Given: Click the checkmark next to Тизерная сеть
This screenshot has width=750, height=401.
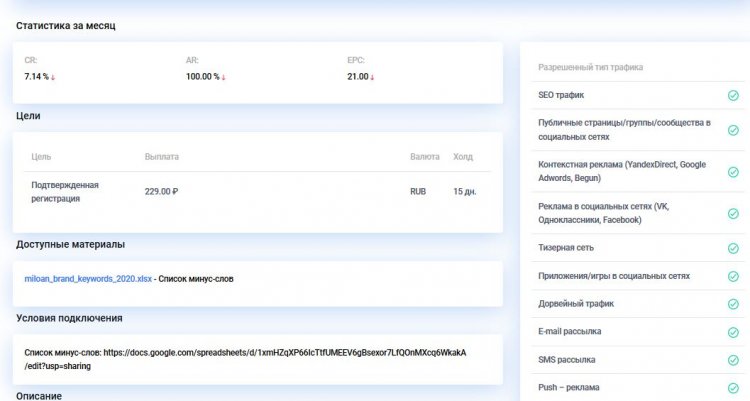Looking at the screenshot, I should pos(733,248).
